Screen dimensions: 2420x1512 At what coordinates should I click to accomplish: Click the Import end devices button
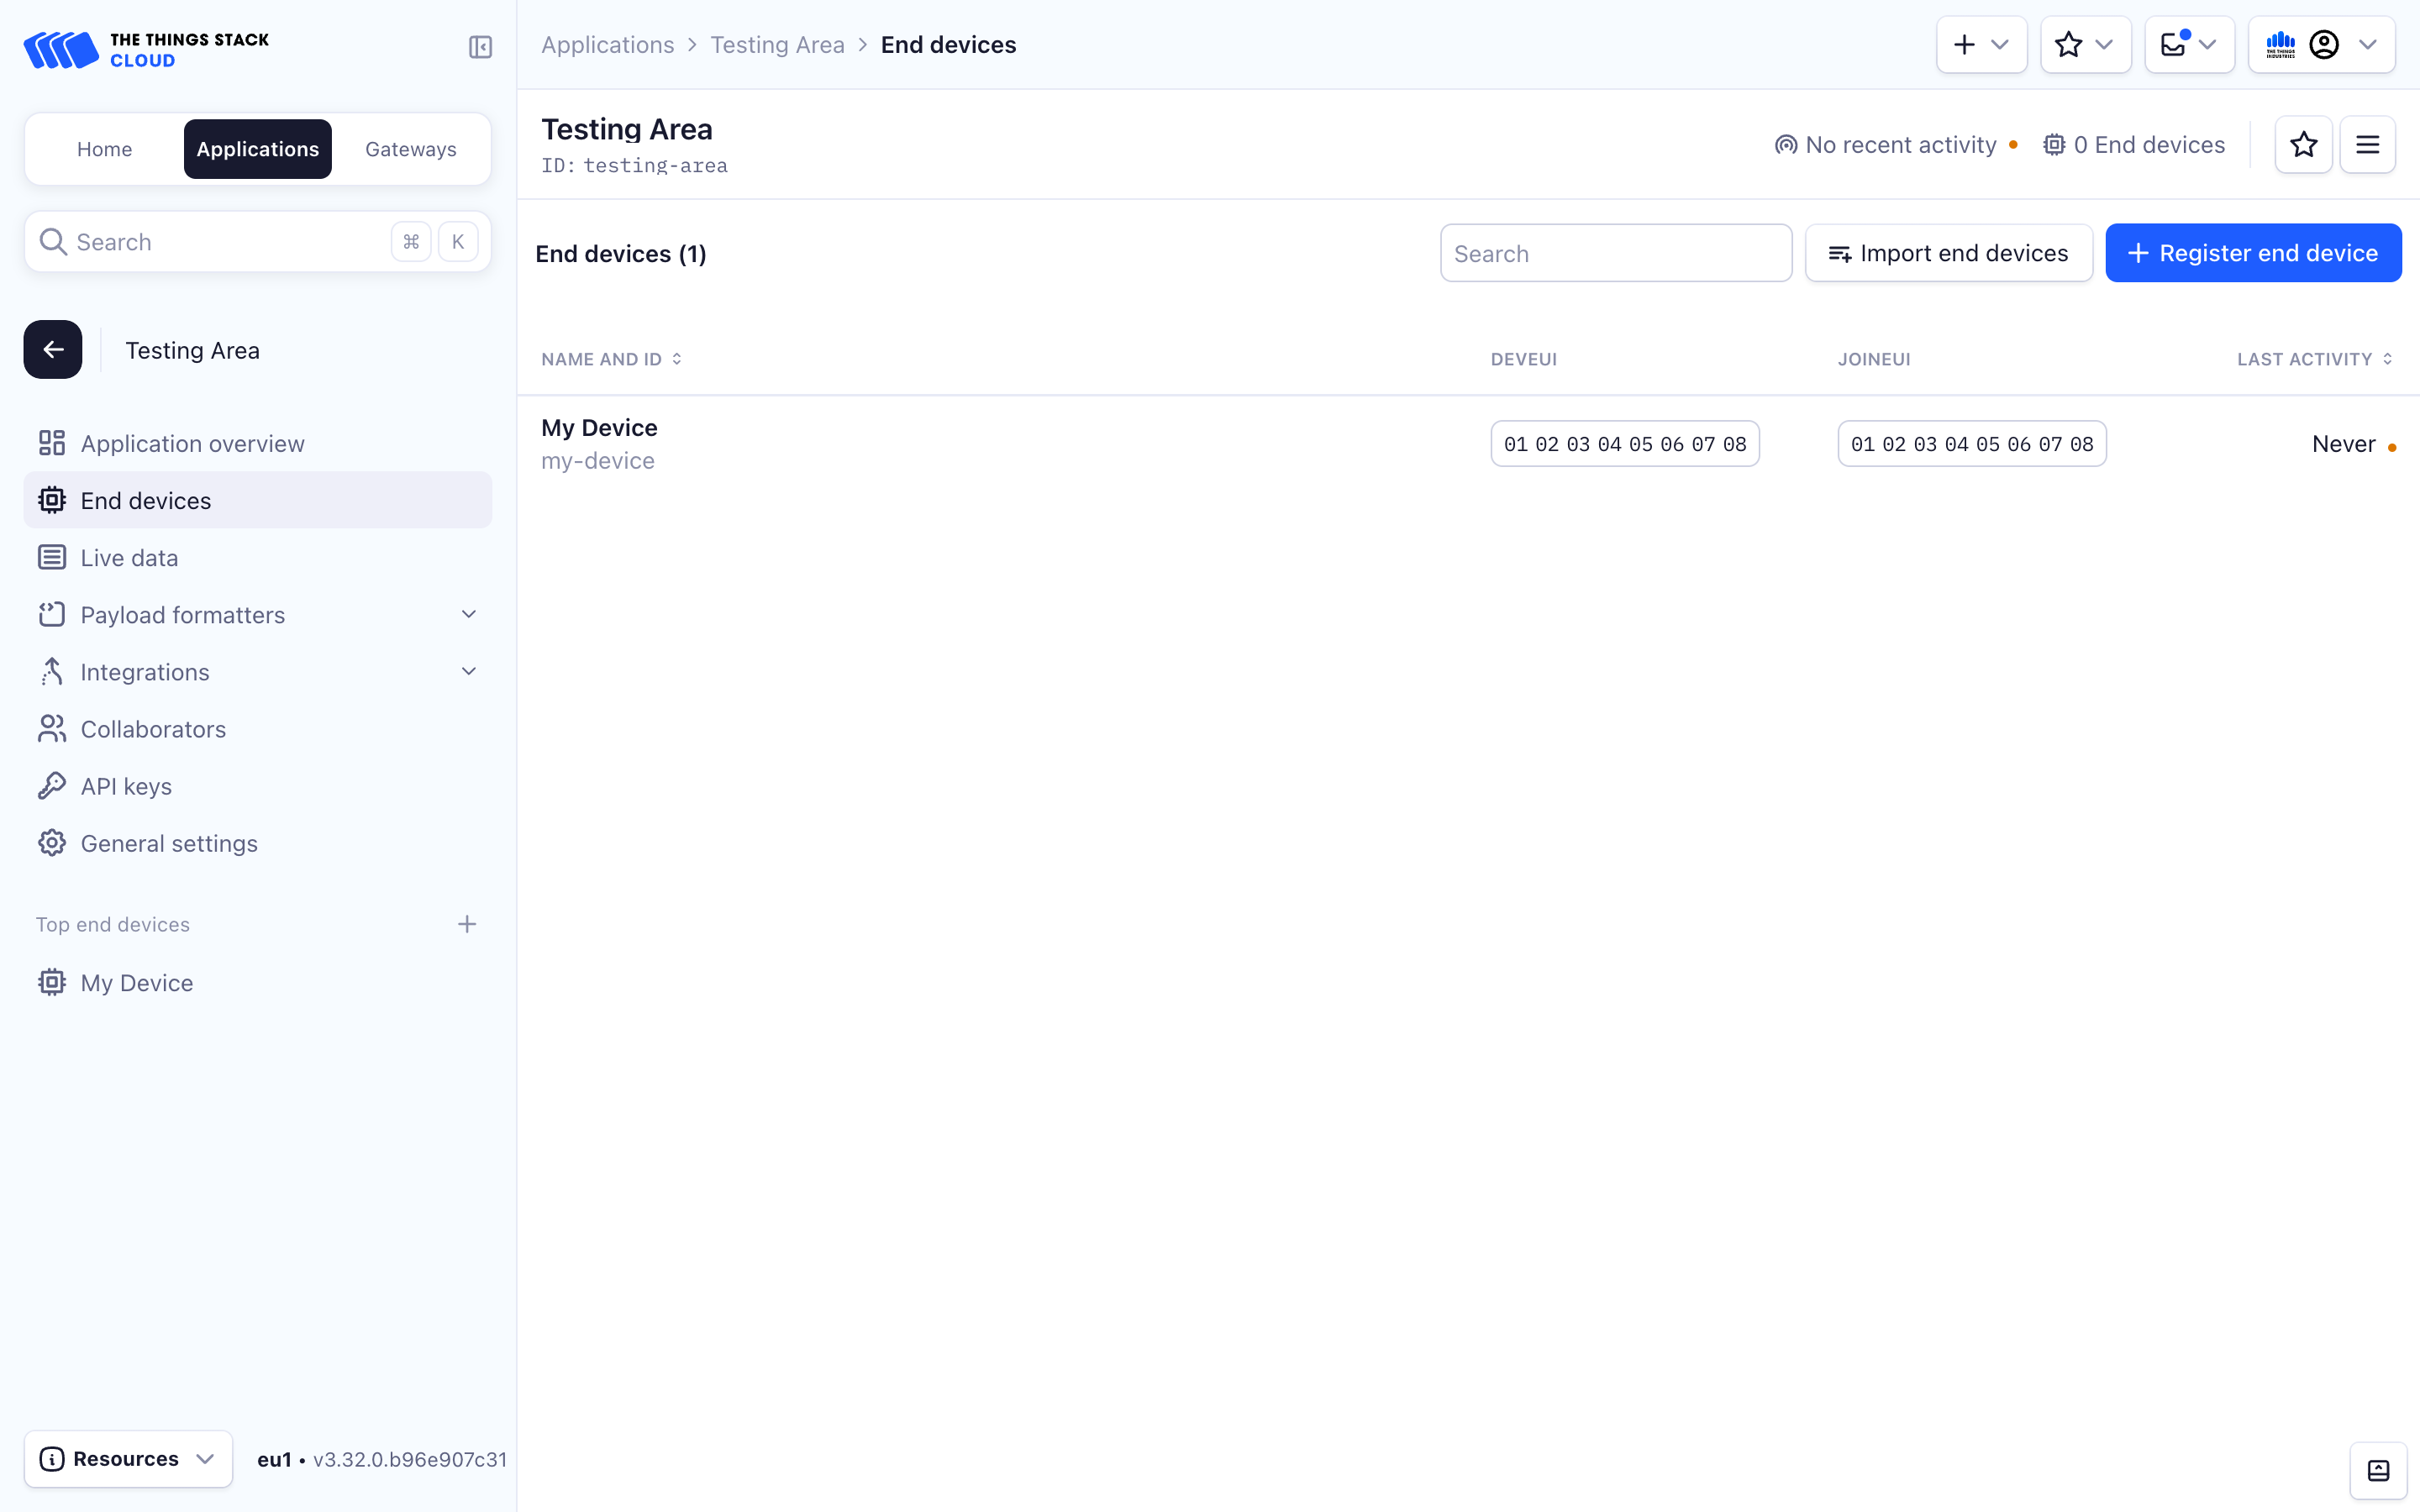click(1948, 253)
